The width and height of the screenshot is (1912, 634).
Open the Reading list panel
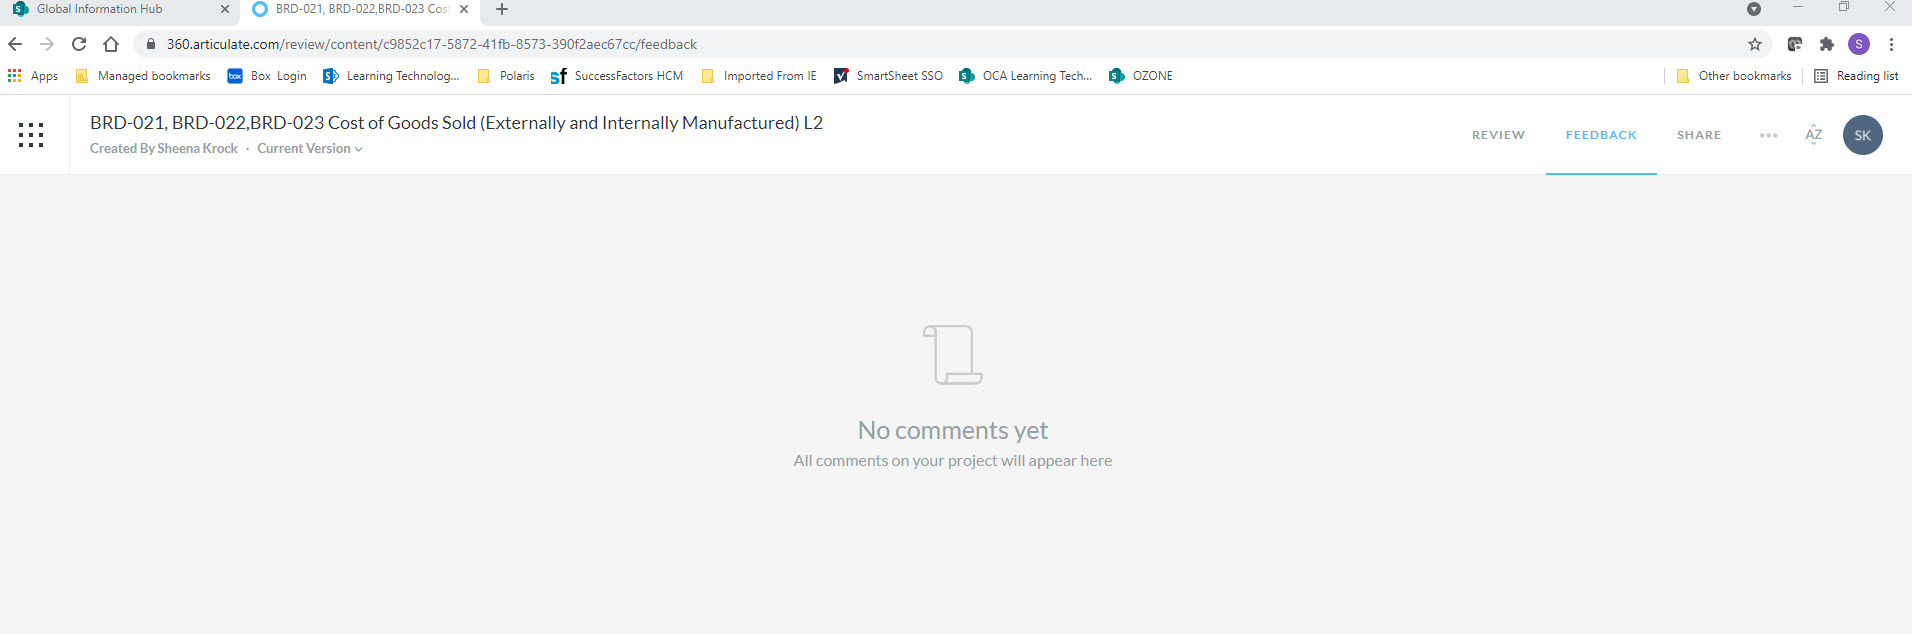tap(1856, 76)
